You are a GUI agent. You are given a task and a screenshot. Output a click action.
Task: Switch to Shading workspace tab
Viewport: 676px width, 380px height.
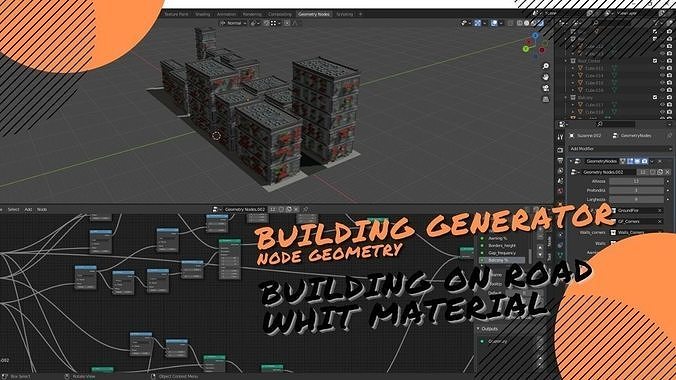(202, 14)
